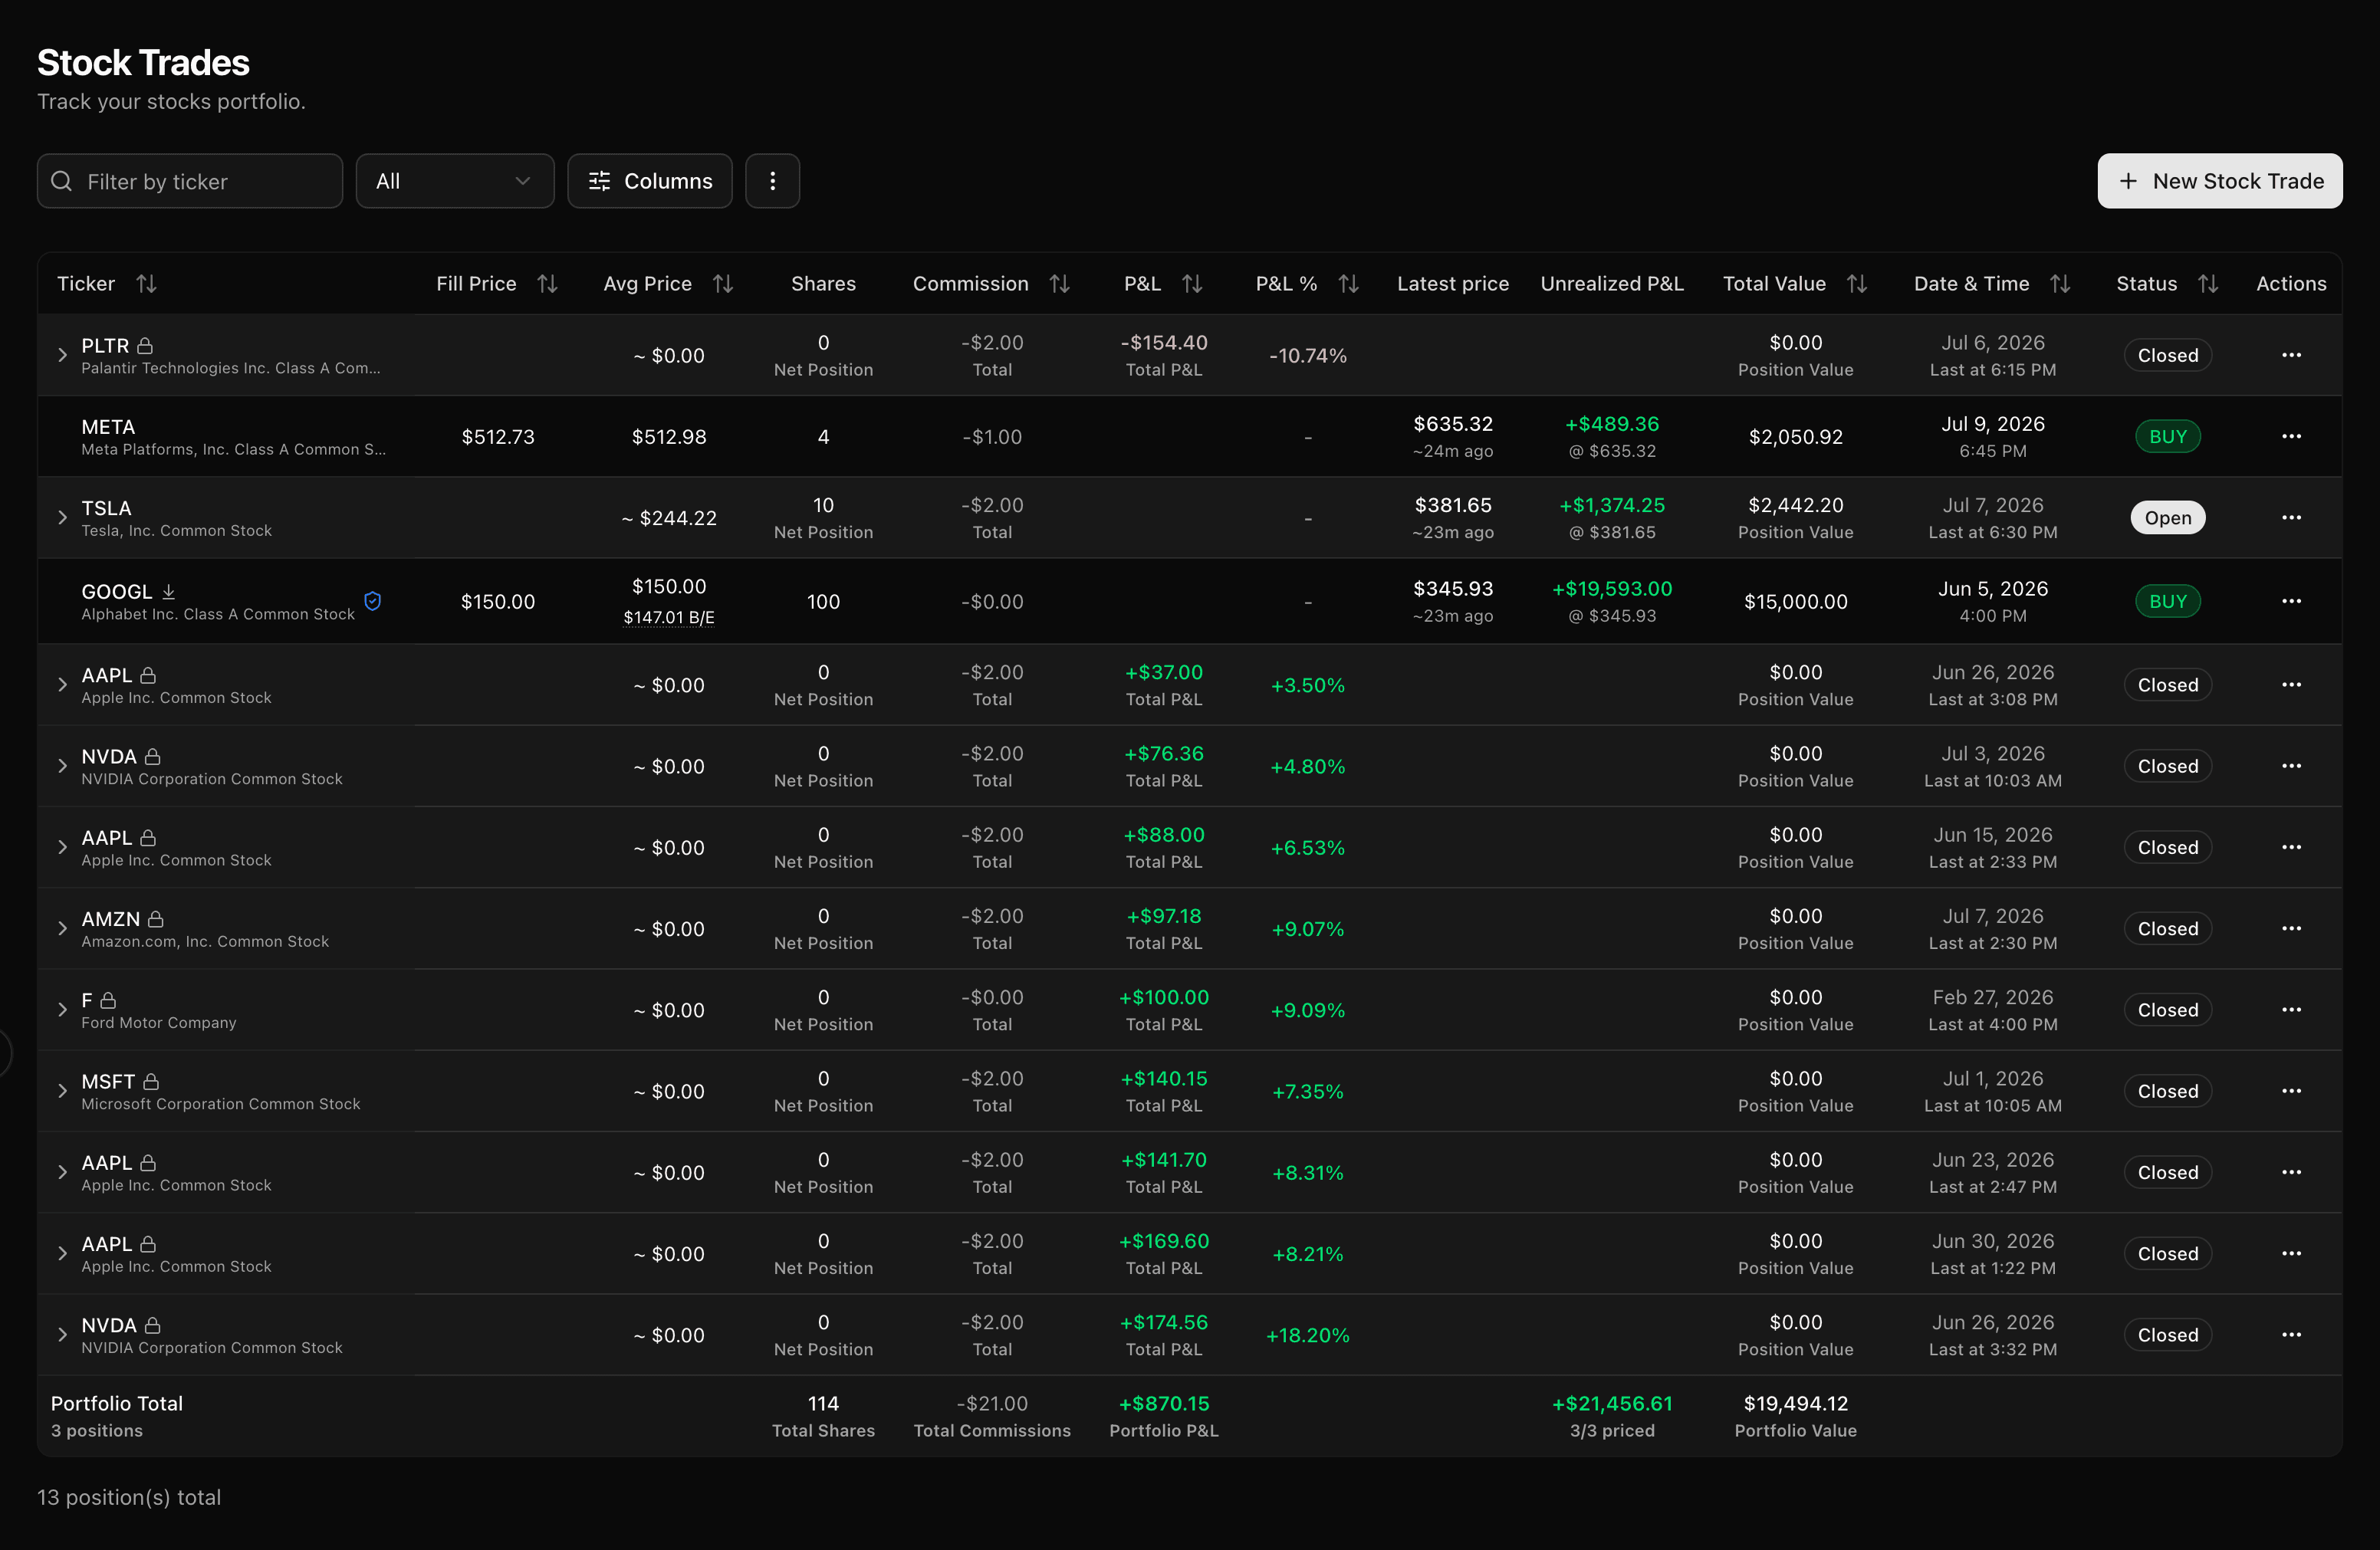Click the lock icon next to PLTR
Image resolution: width=2380 pixels, height=1550 pixels.
(x=145, y=345)
